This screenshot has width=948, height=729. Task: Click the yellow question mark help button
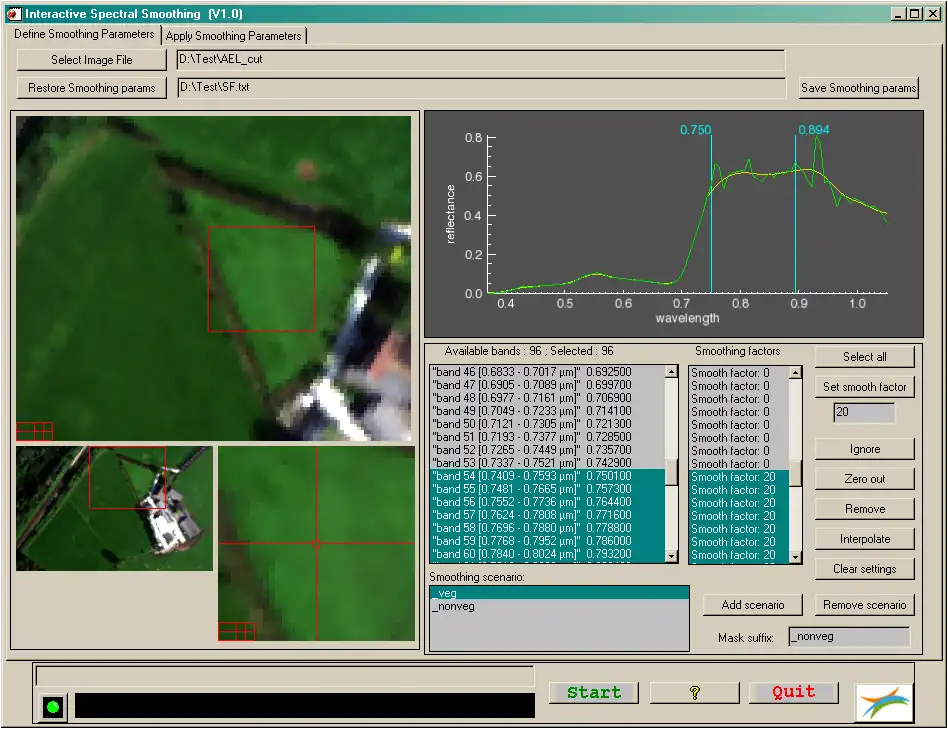click(x=694, y=693)
